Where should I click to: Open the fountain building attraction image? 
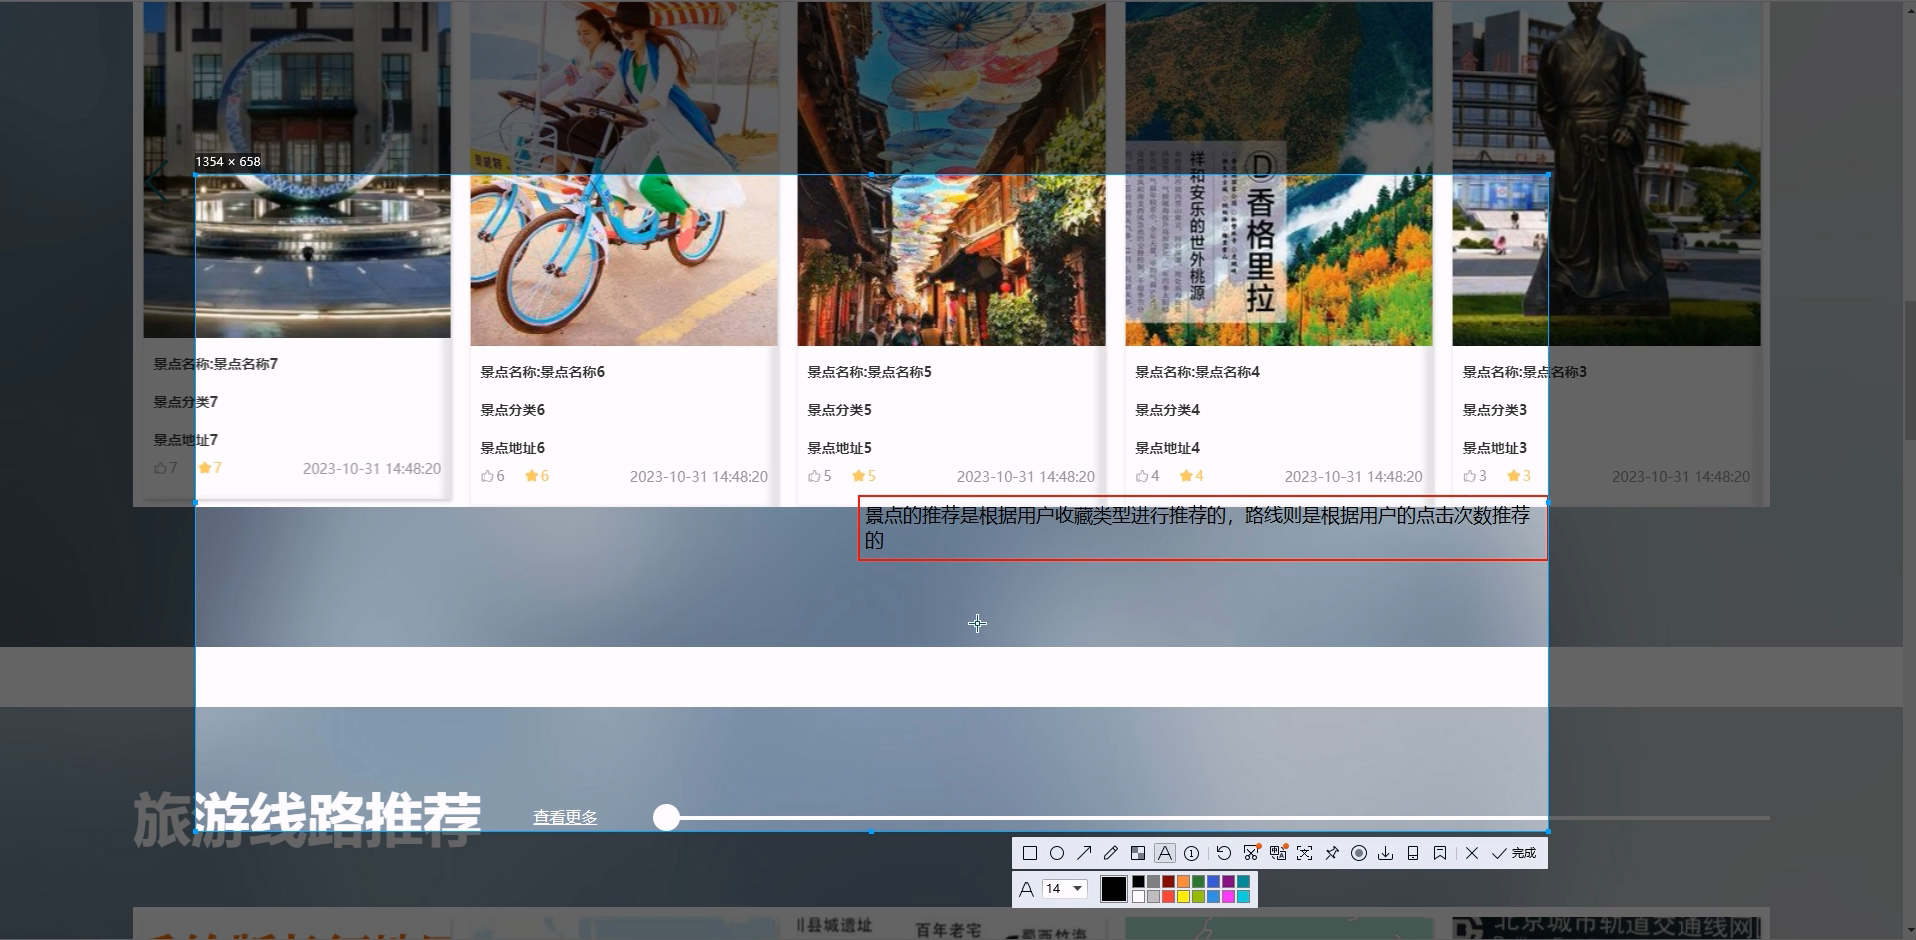[297, 169]
